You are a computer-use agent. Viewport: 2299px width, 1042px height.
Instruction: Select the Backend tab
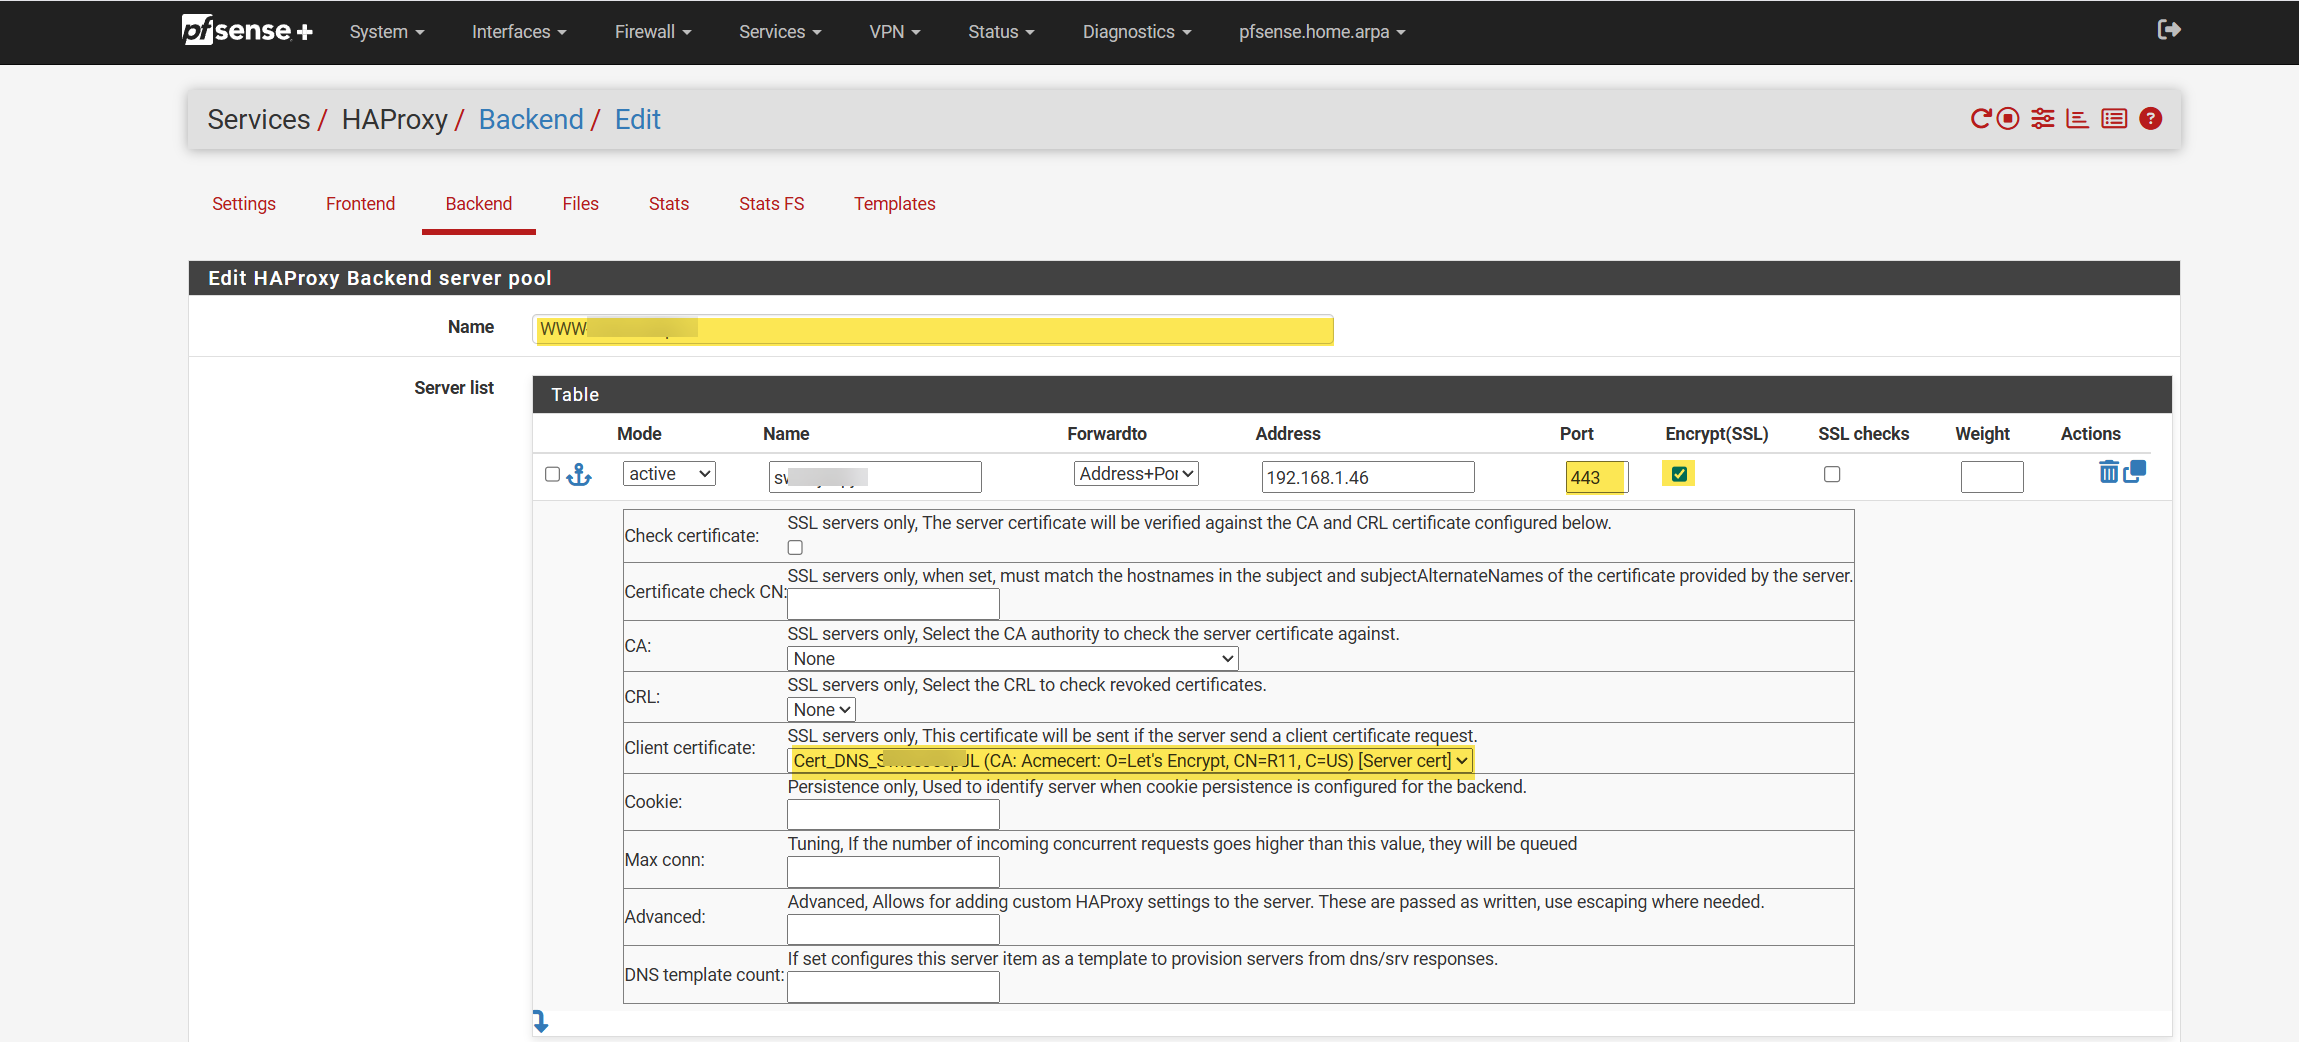click(x=479, y=204)
